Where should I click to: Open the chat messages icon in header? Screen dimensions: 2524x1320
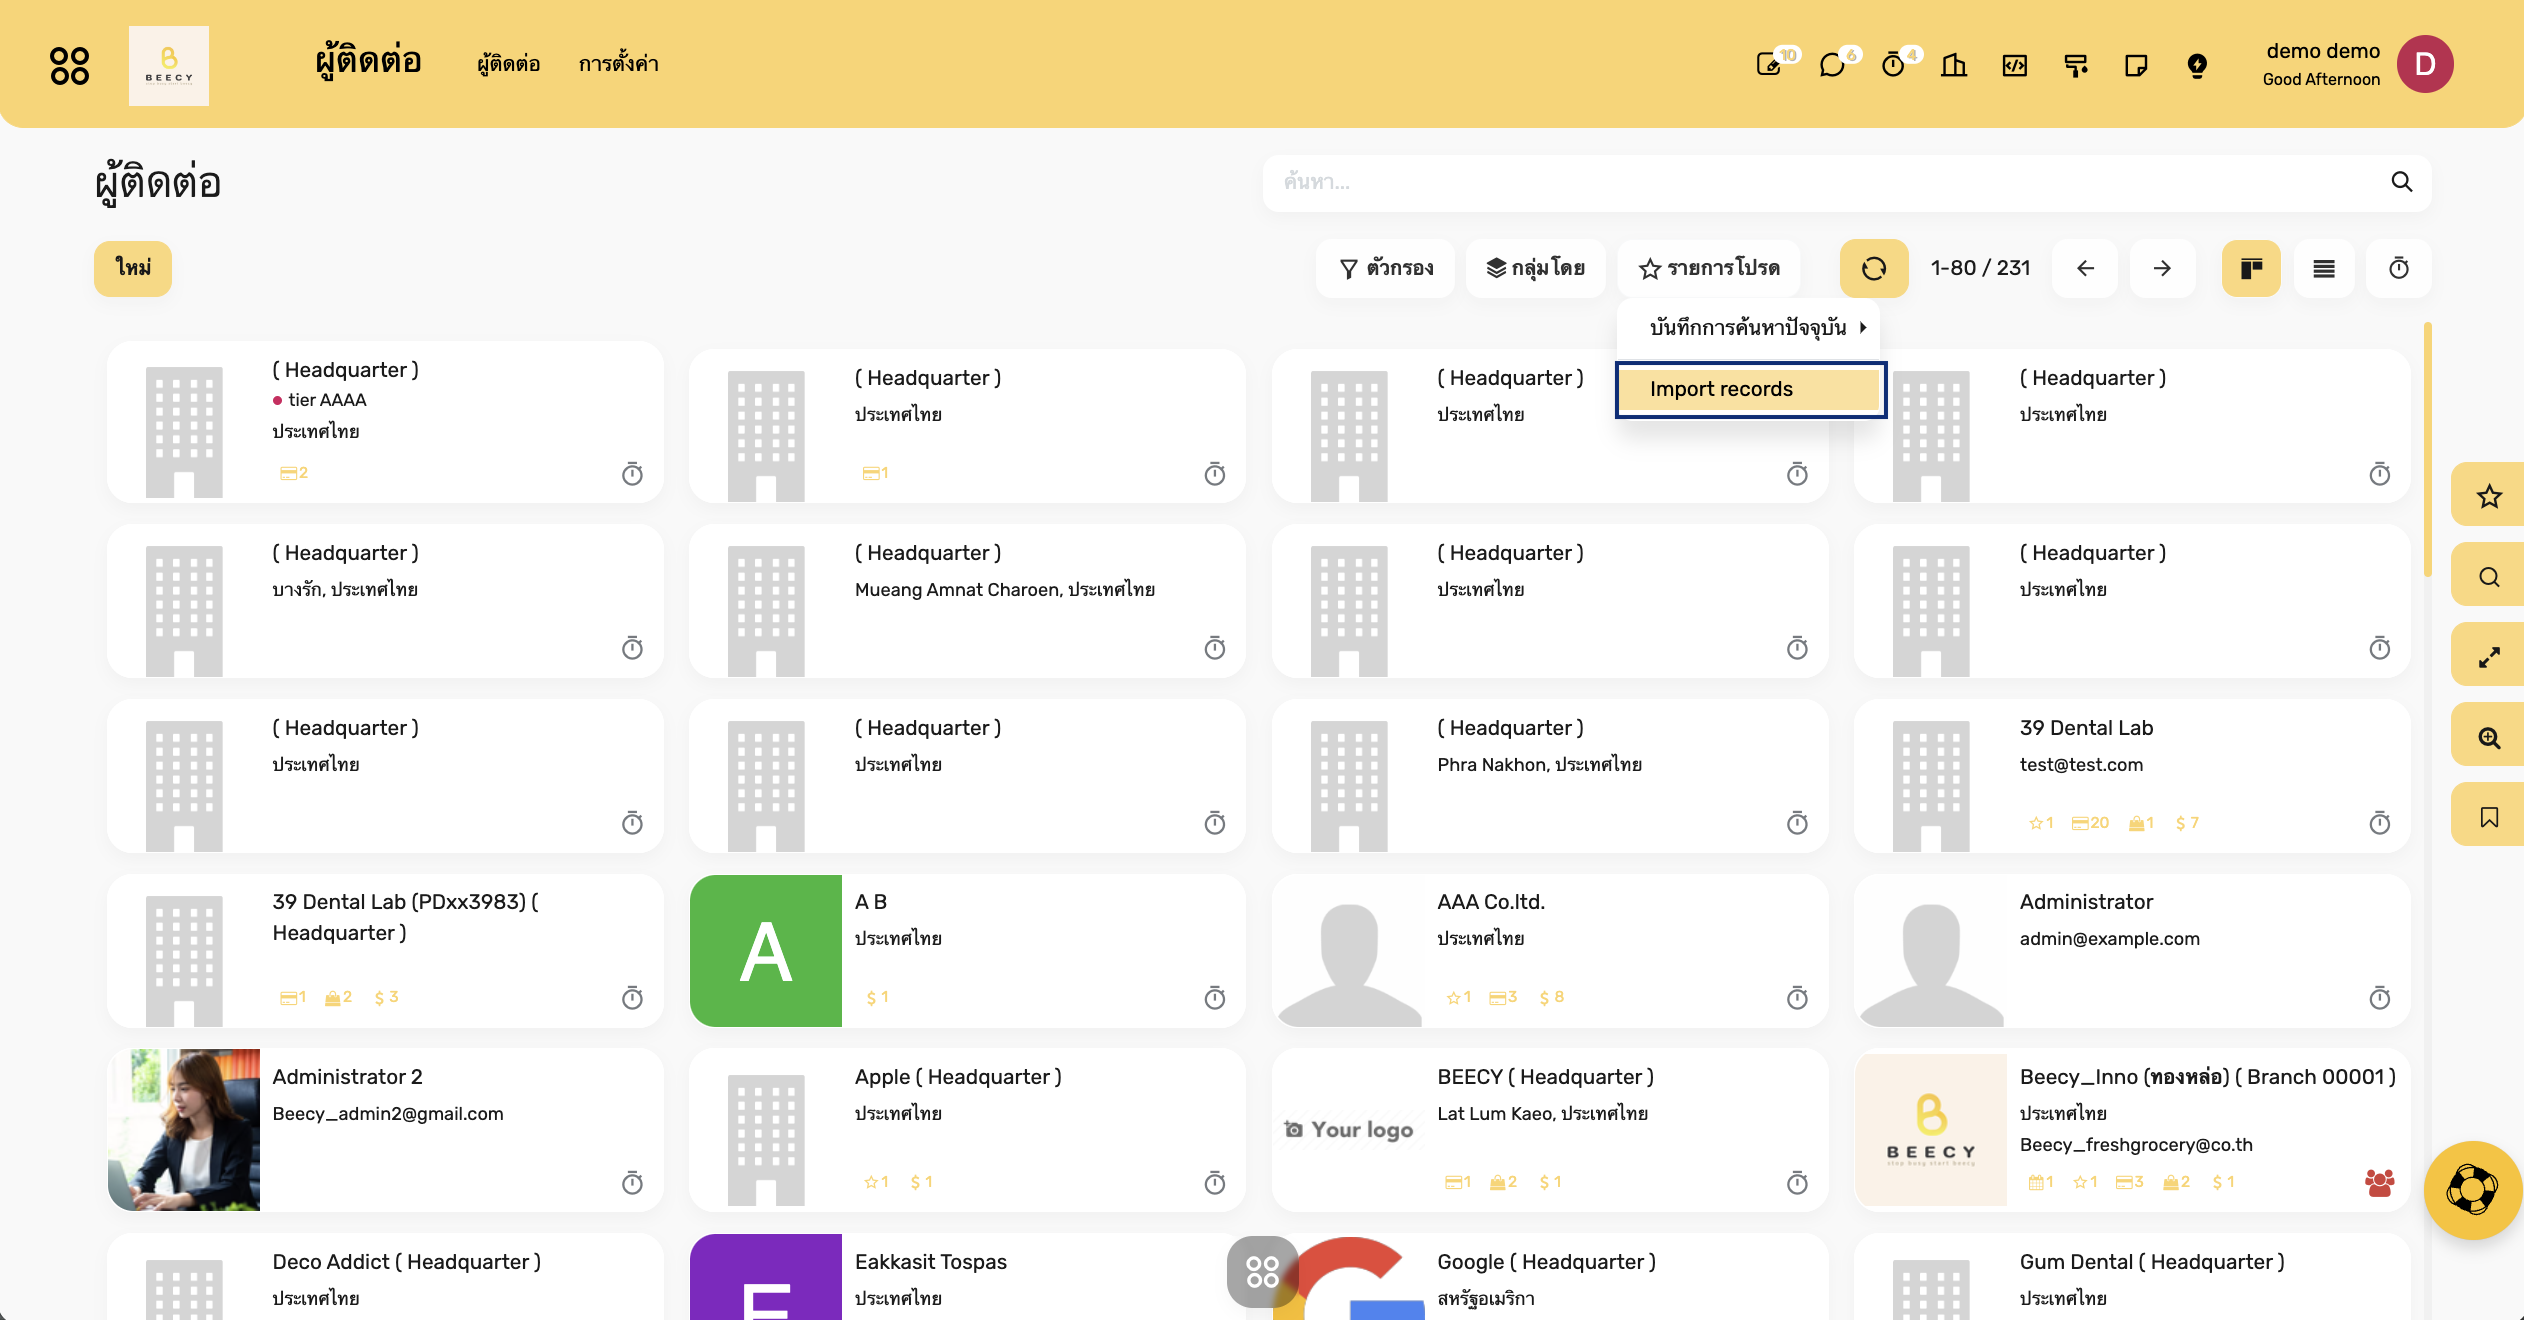click(x=1832, y=65)
